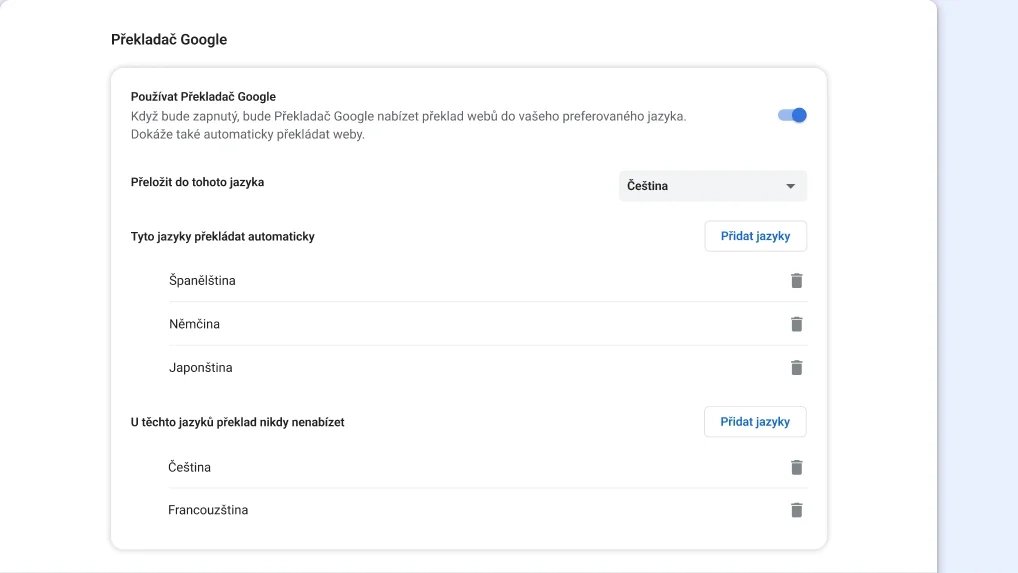Click the U těchto jazyků překlad nikdy nenabízet heading
The height and width of the screenshot is (573, 1018).
(237, 422)
